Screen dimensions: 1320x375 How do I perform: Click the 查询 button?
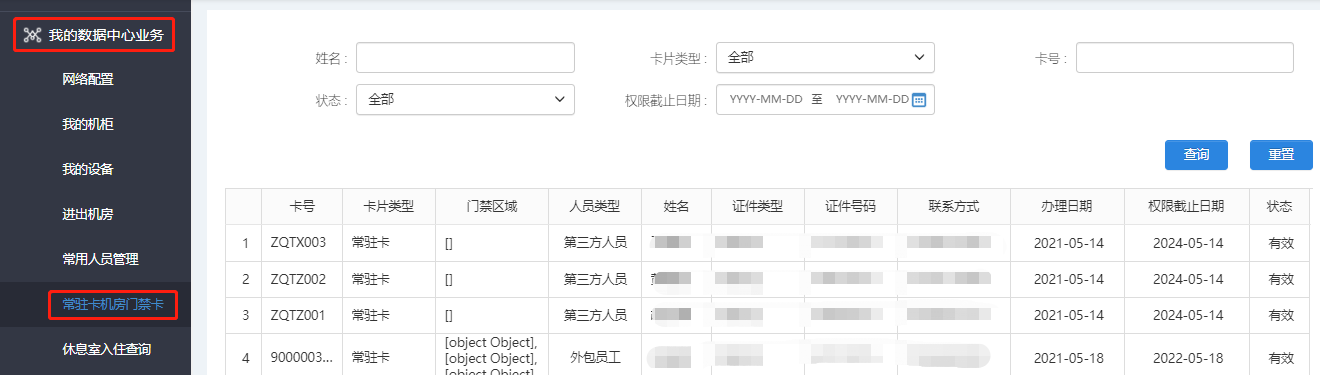tap(1197, 155)
